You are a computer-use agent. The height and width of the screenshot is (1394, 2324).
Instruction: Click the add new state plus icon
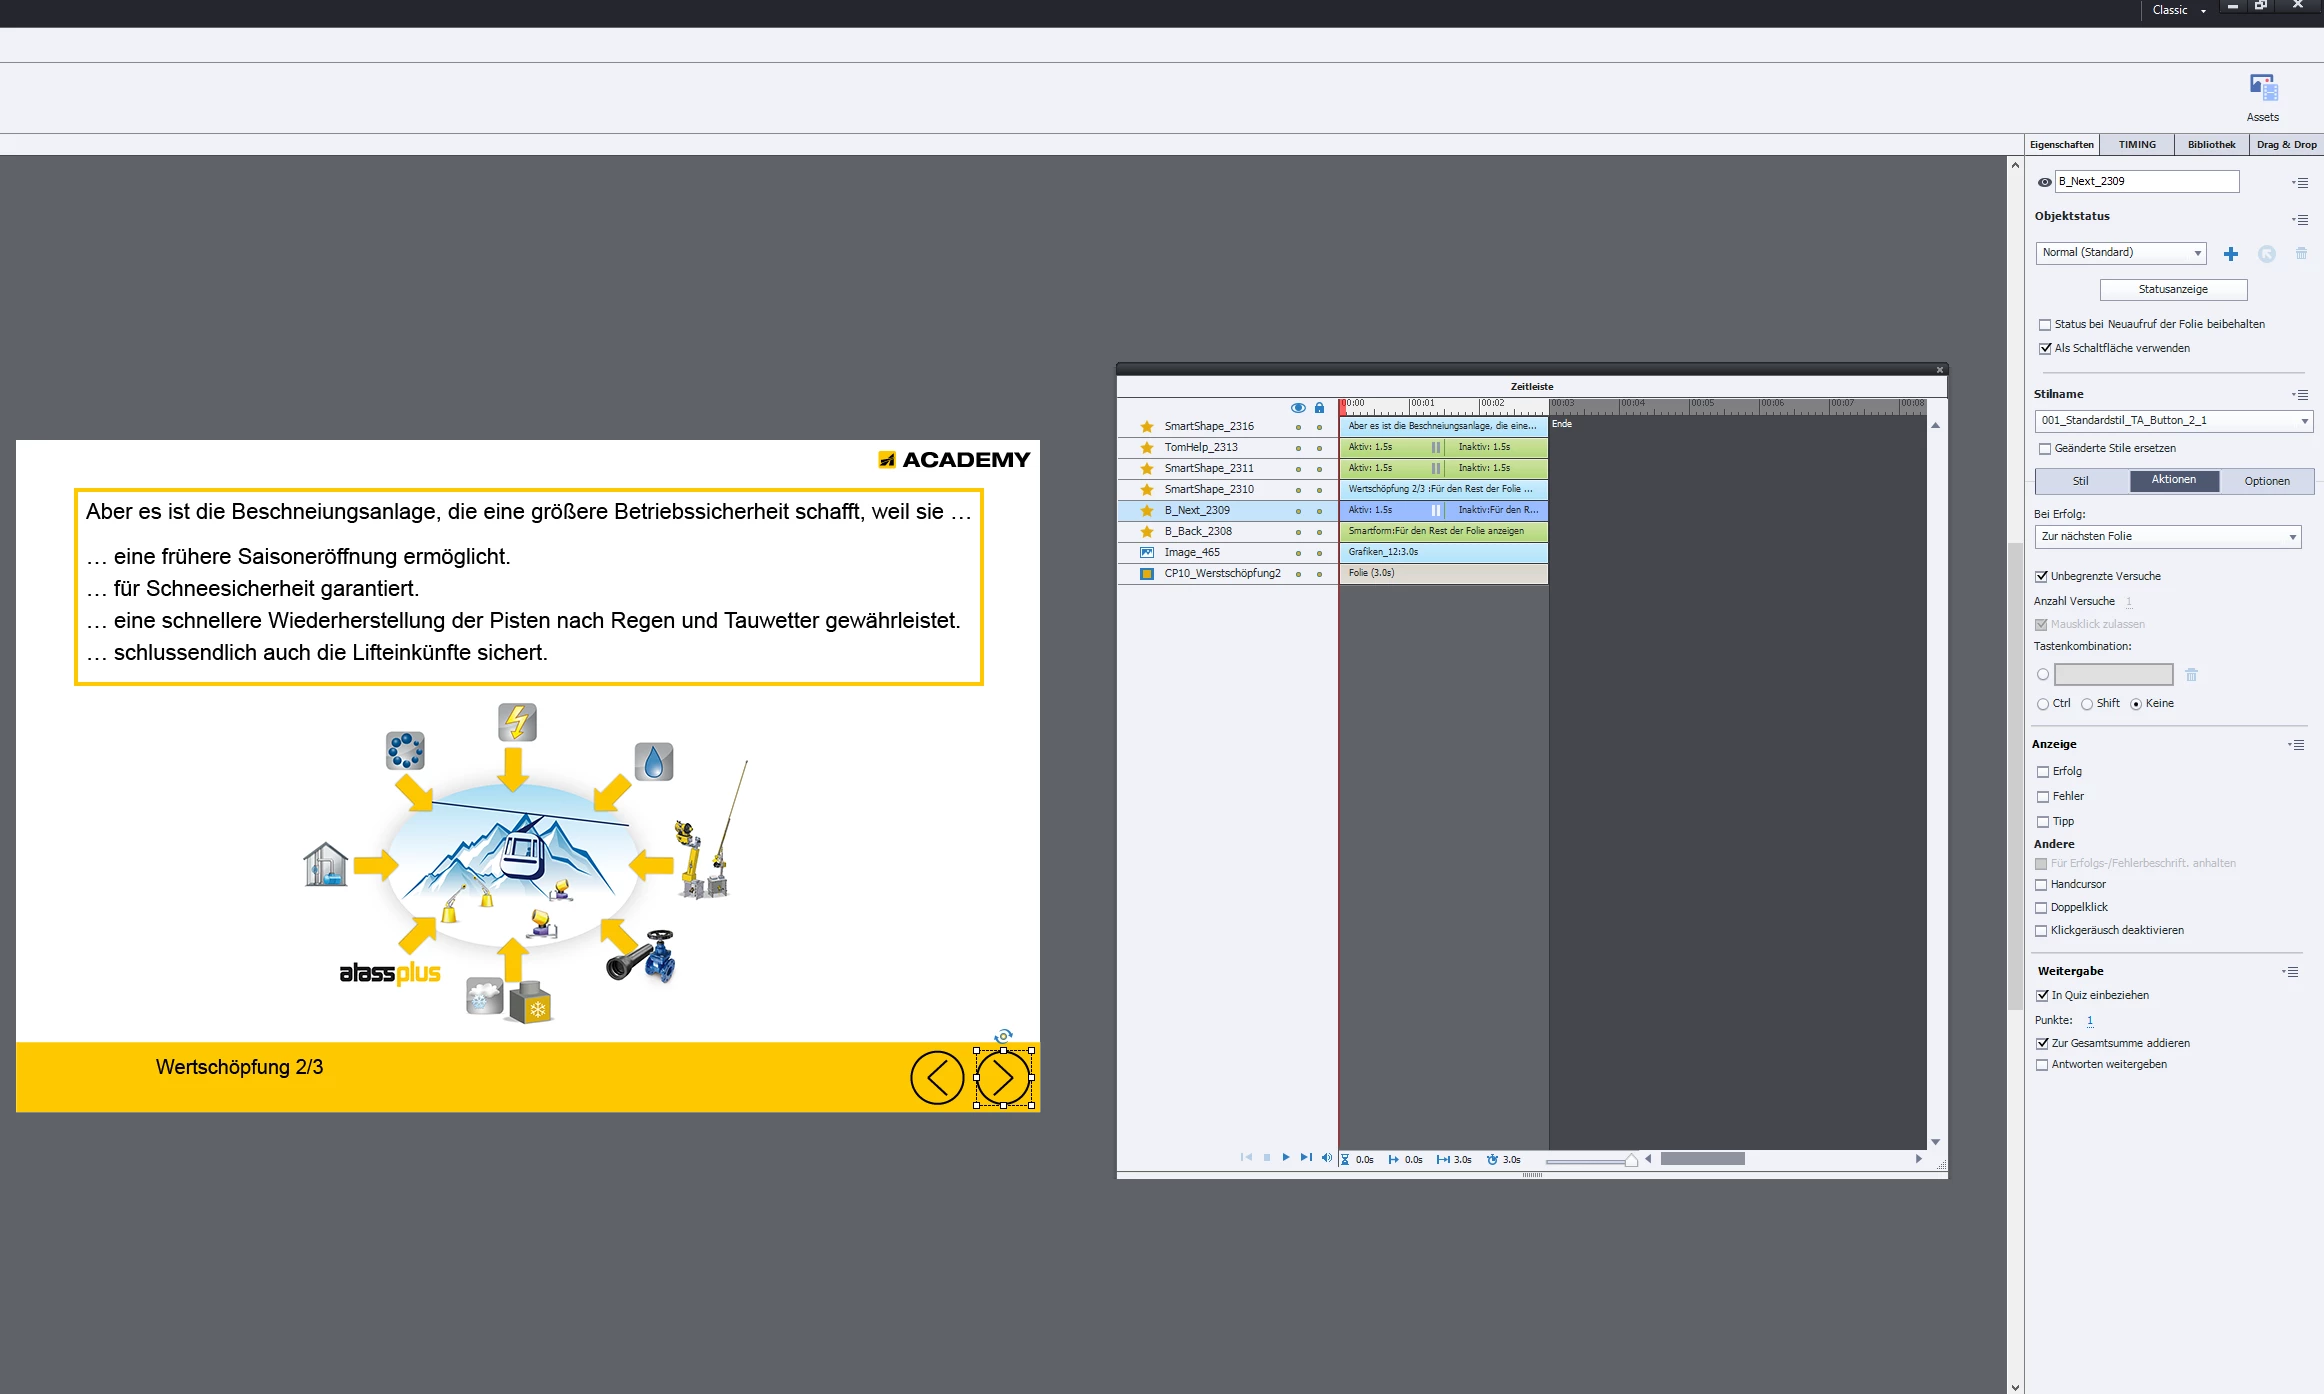click(2230, 254)
